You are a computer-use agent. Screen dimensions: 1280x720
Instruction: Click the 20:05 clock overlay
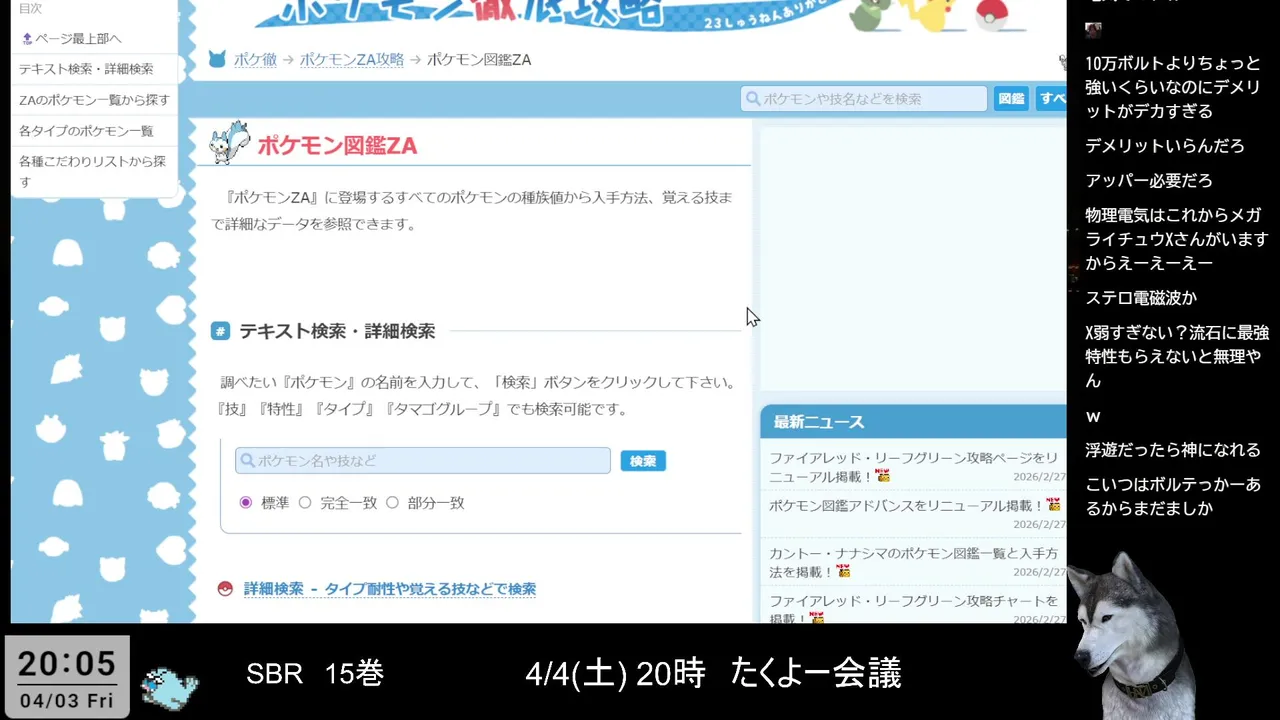(x=67, y=664)
